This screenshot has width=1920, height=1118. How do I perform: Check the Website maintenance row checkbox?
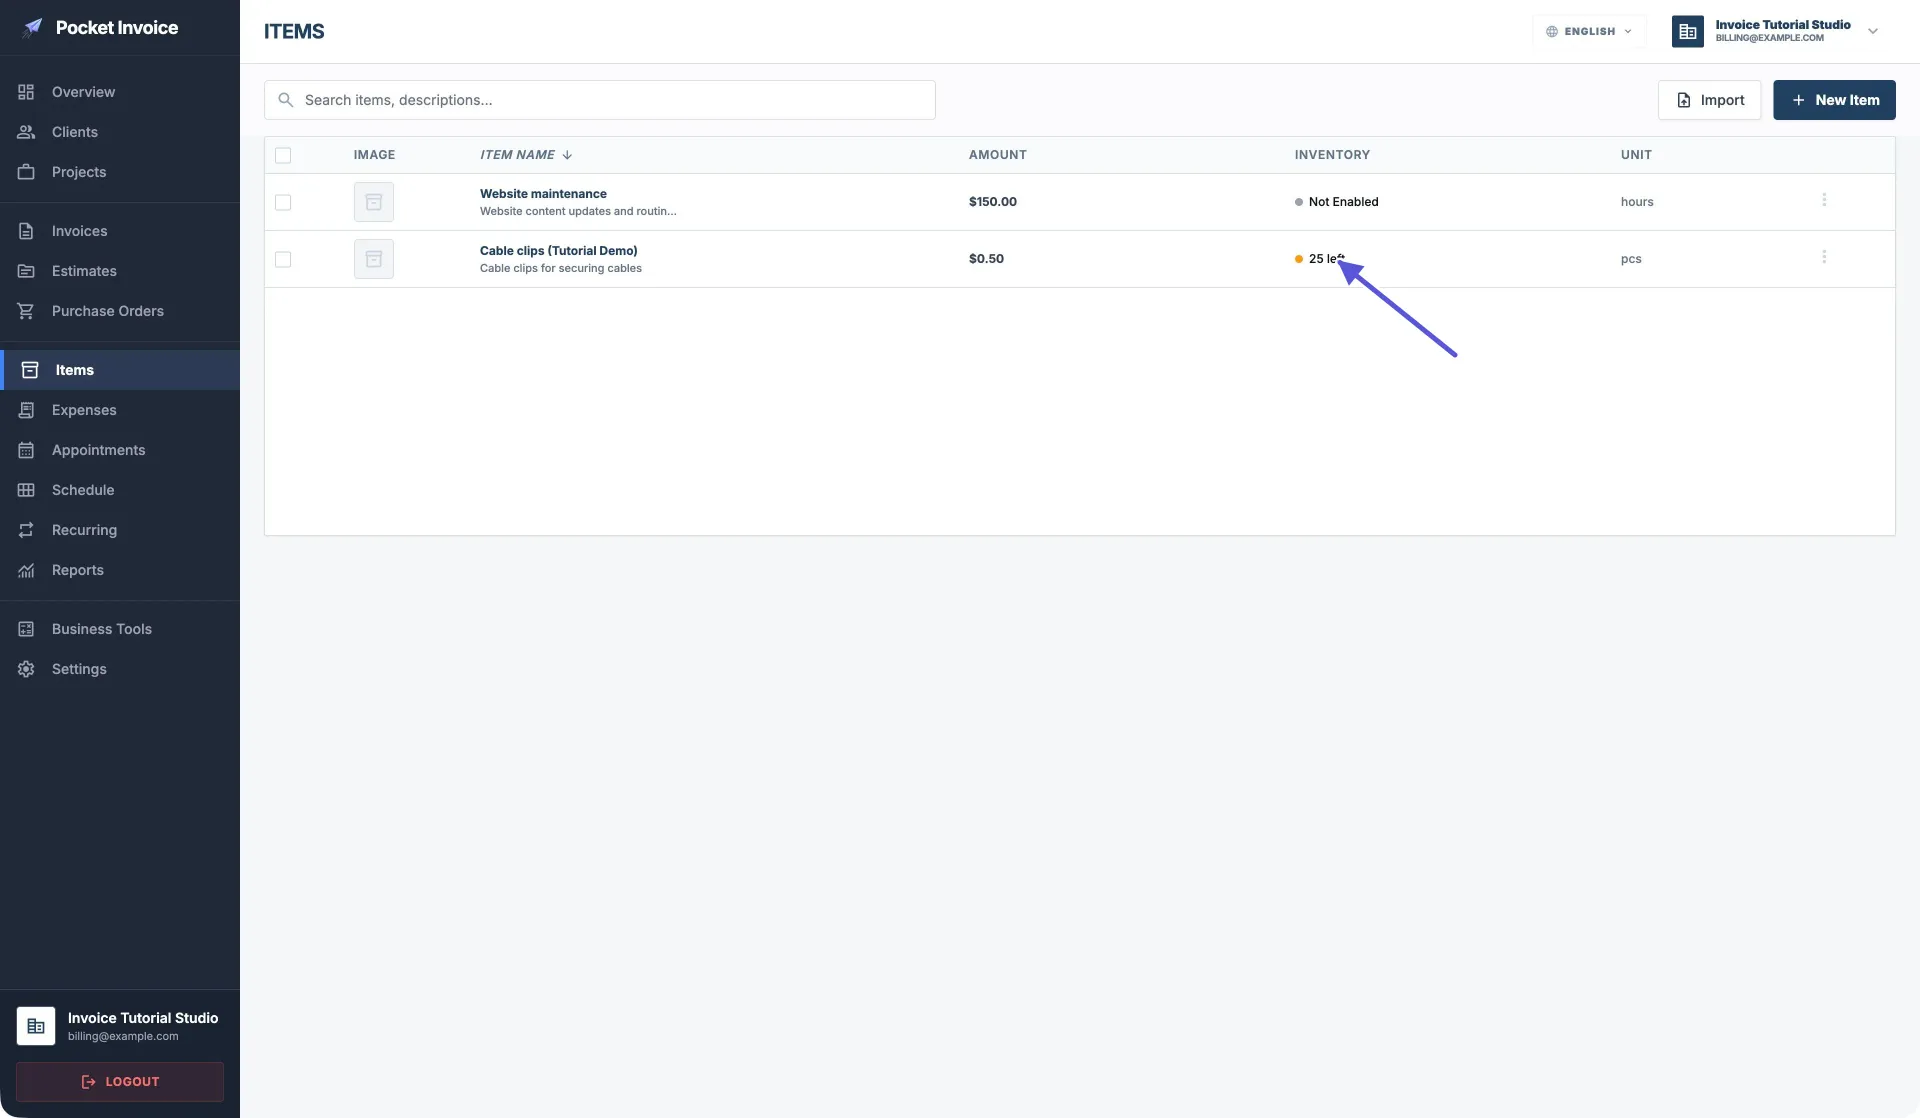coord(283,202)
